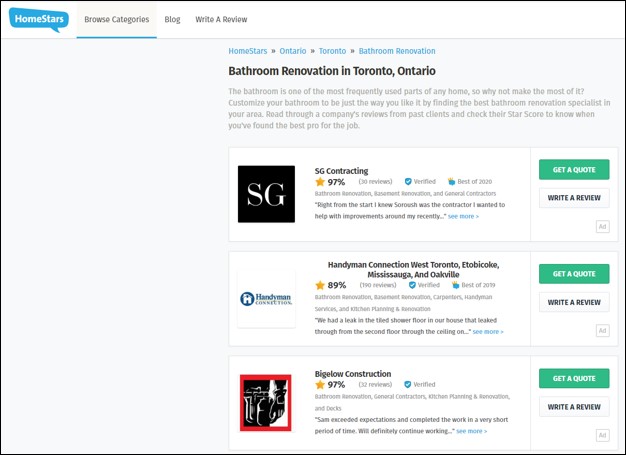This screenshot has width=626, height=455.
Task: Open the Handyman Connection logo thumbnail
Action: pyautogui.click(x=266, y=299)
